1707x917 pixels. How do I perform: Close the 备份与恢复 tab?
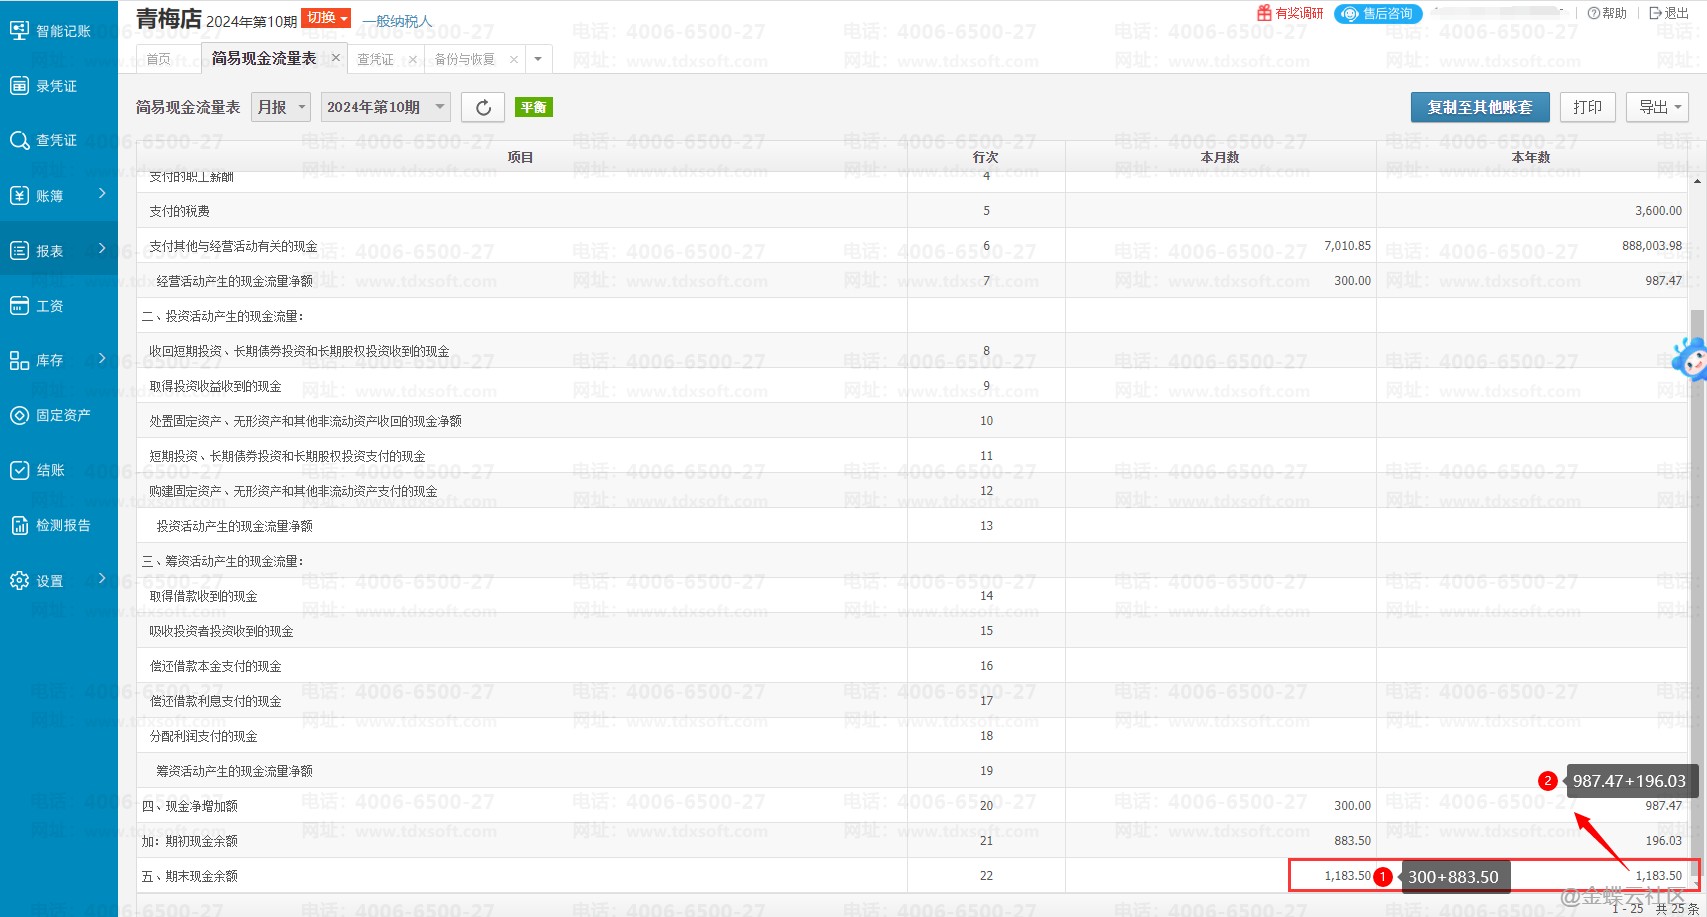514,59
